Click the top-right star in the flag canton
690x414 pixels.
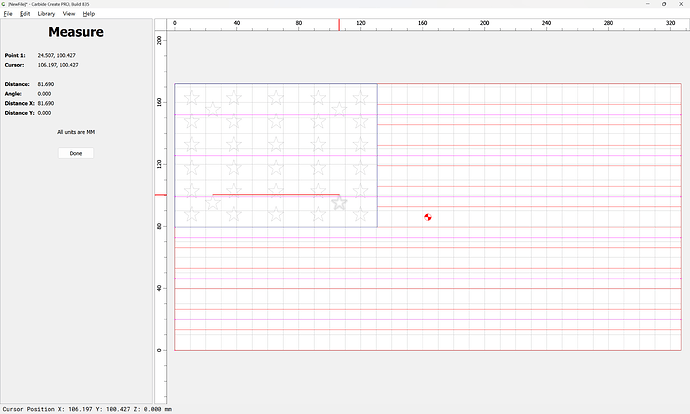coord(360,97)
